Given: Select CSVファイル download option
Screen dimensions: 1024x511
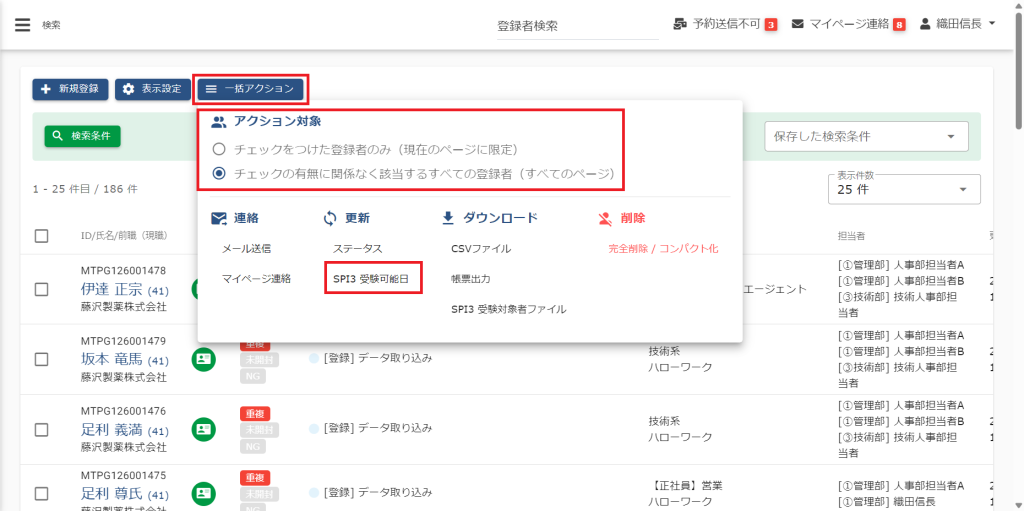Looking at the screenshot, I should click(x=481, y=248).
